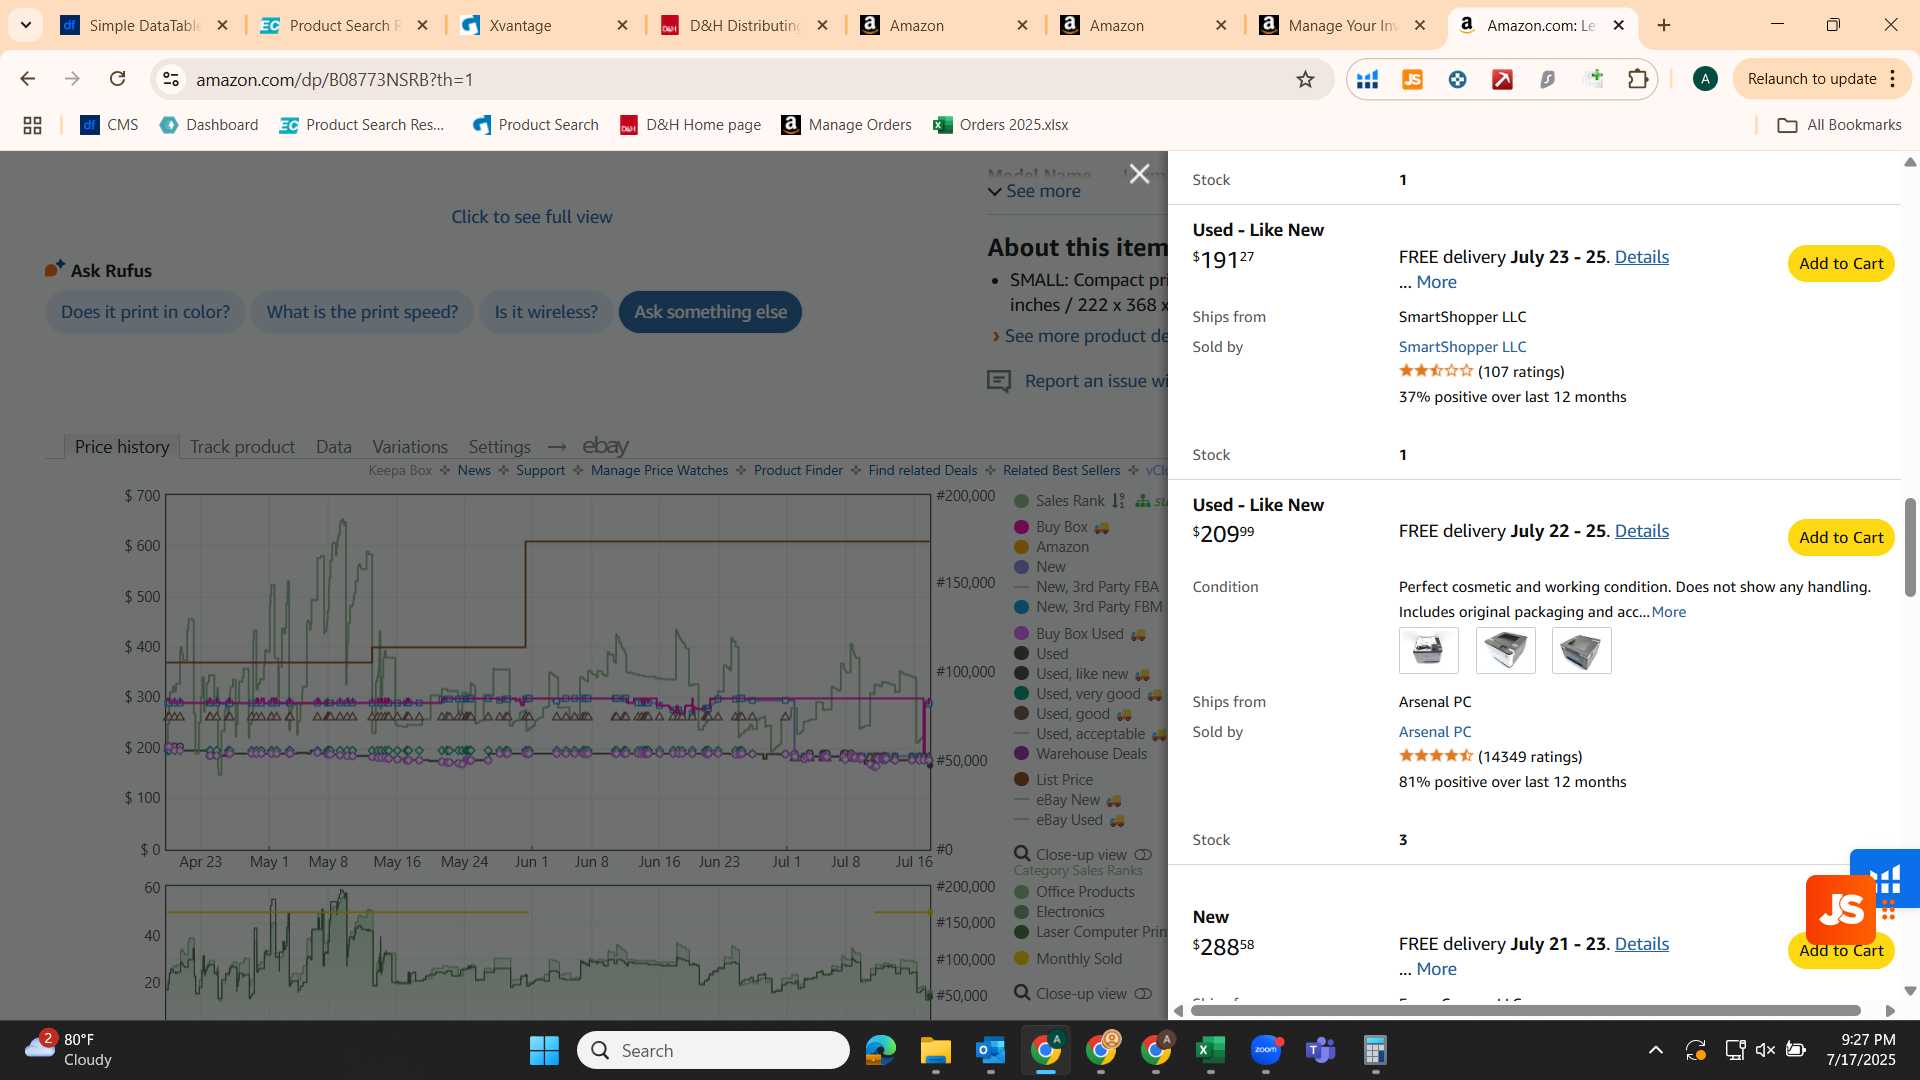Expand condition description More link

click(x=1668, y=612)
